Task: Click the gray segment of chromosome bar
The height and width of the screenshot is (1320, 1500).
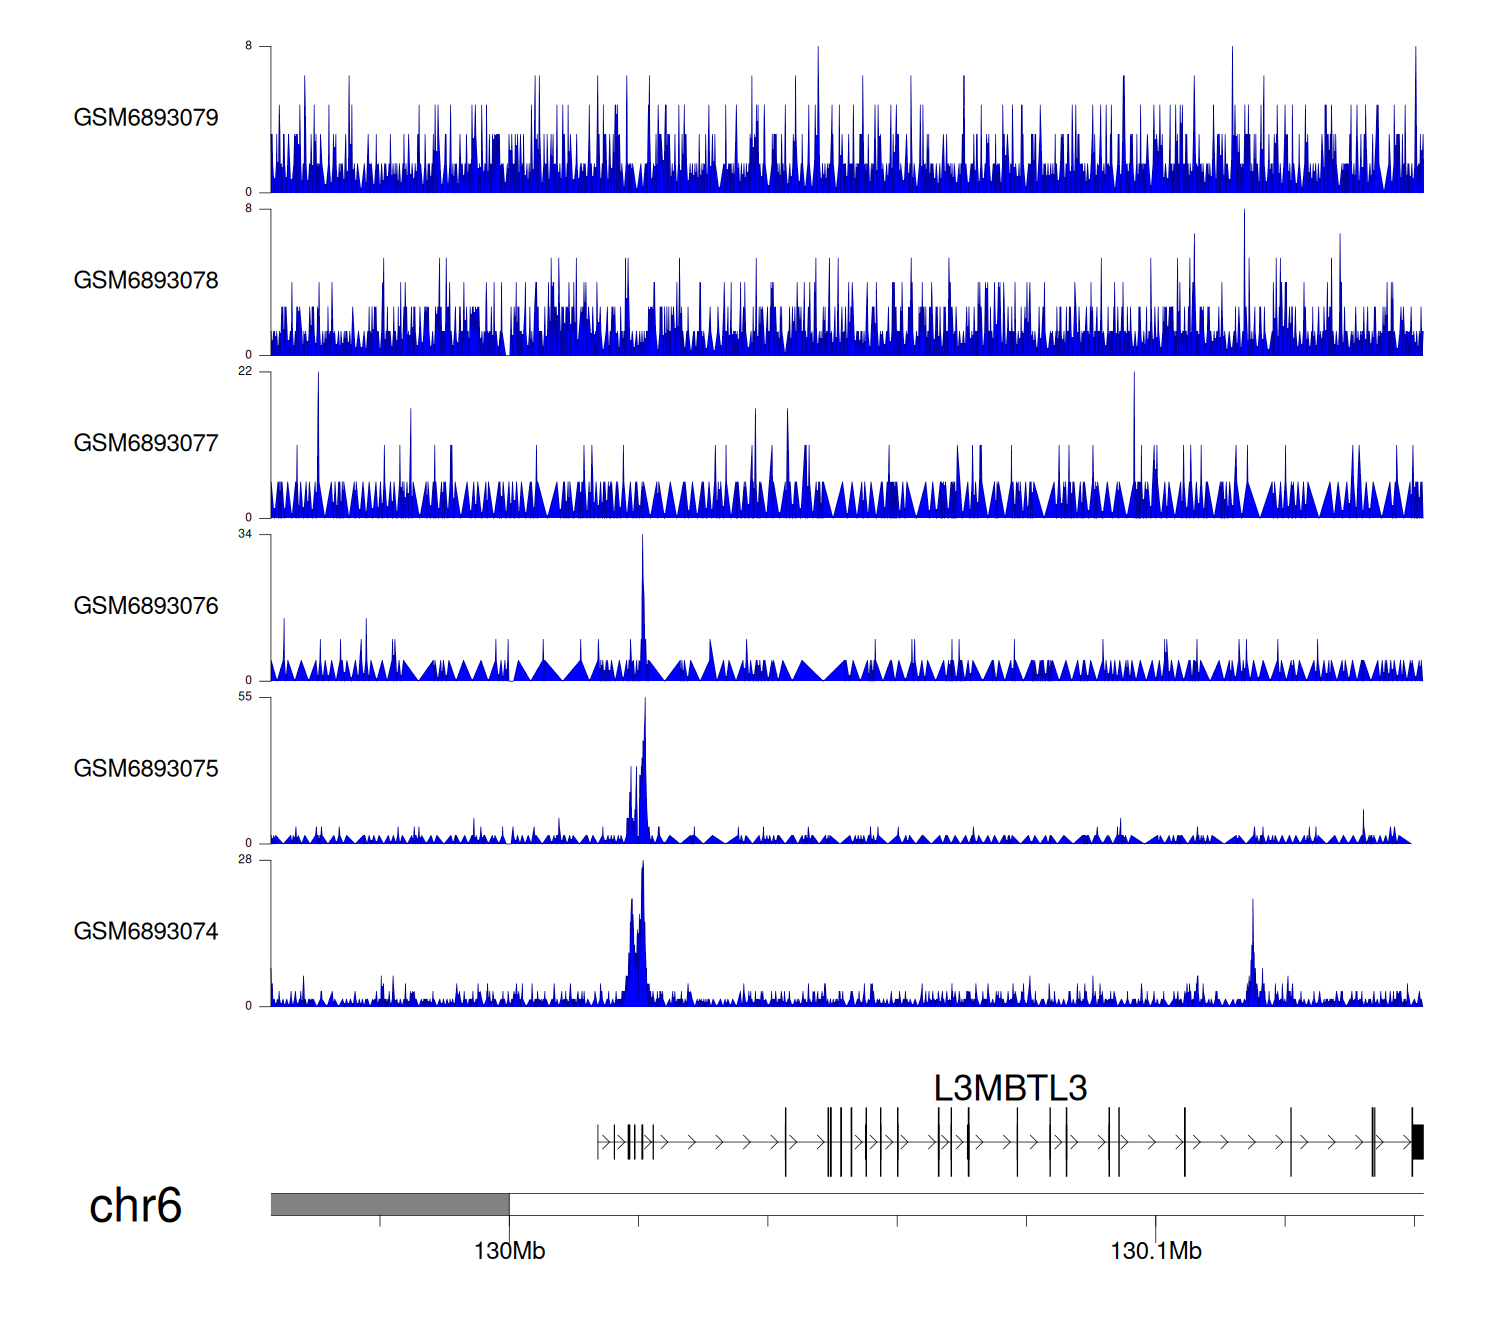Action: [x=390, y=1204]
